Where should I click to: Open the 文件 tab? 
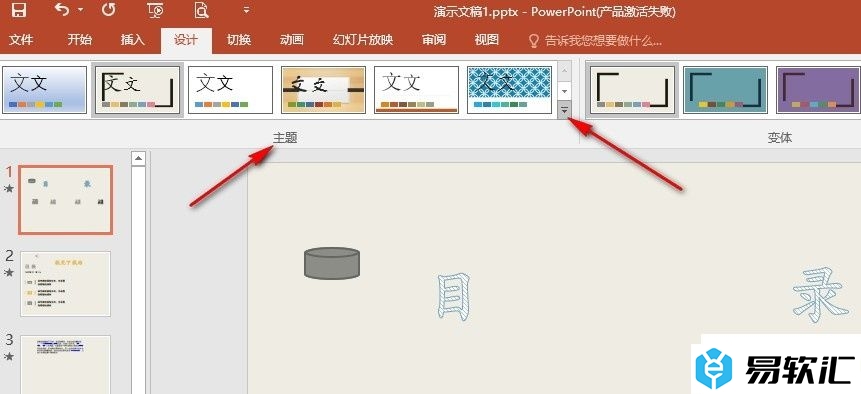21,40
